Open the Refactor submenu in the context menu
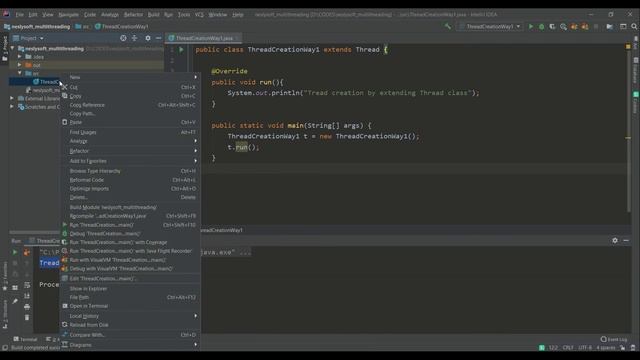This screenshot has width=640, height=360. click(x=130, y=151)
